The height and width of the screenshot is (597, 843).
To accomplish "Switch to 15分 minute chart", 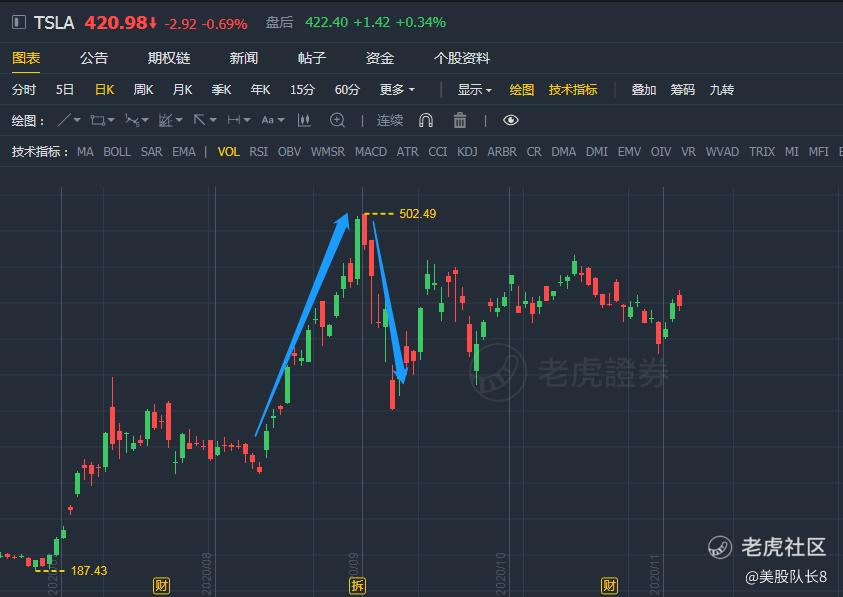I will point(302,89).
